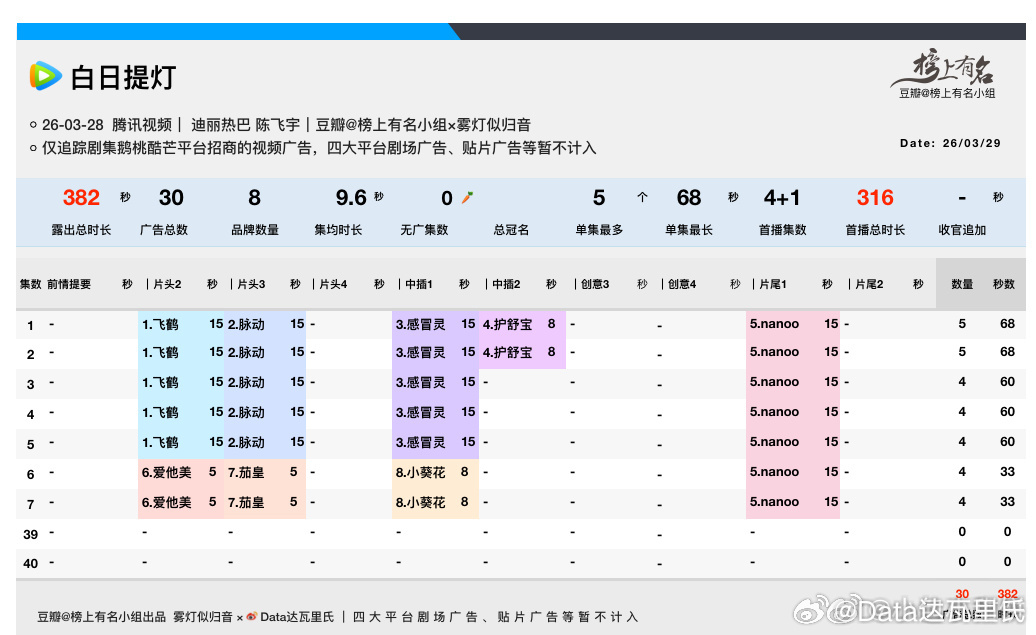Click the 片头4 column header
The height and width of the screenshot is (635, 1036).
point(333,284)
